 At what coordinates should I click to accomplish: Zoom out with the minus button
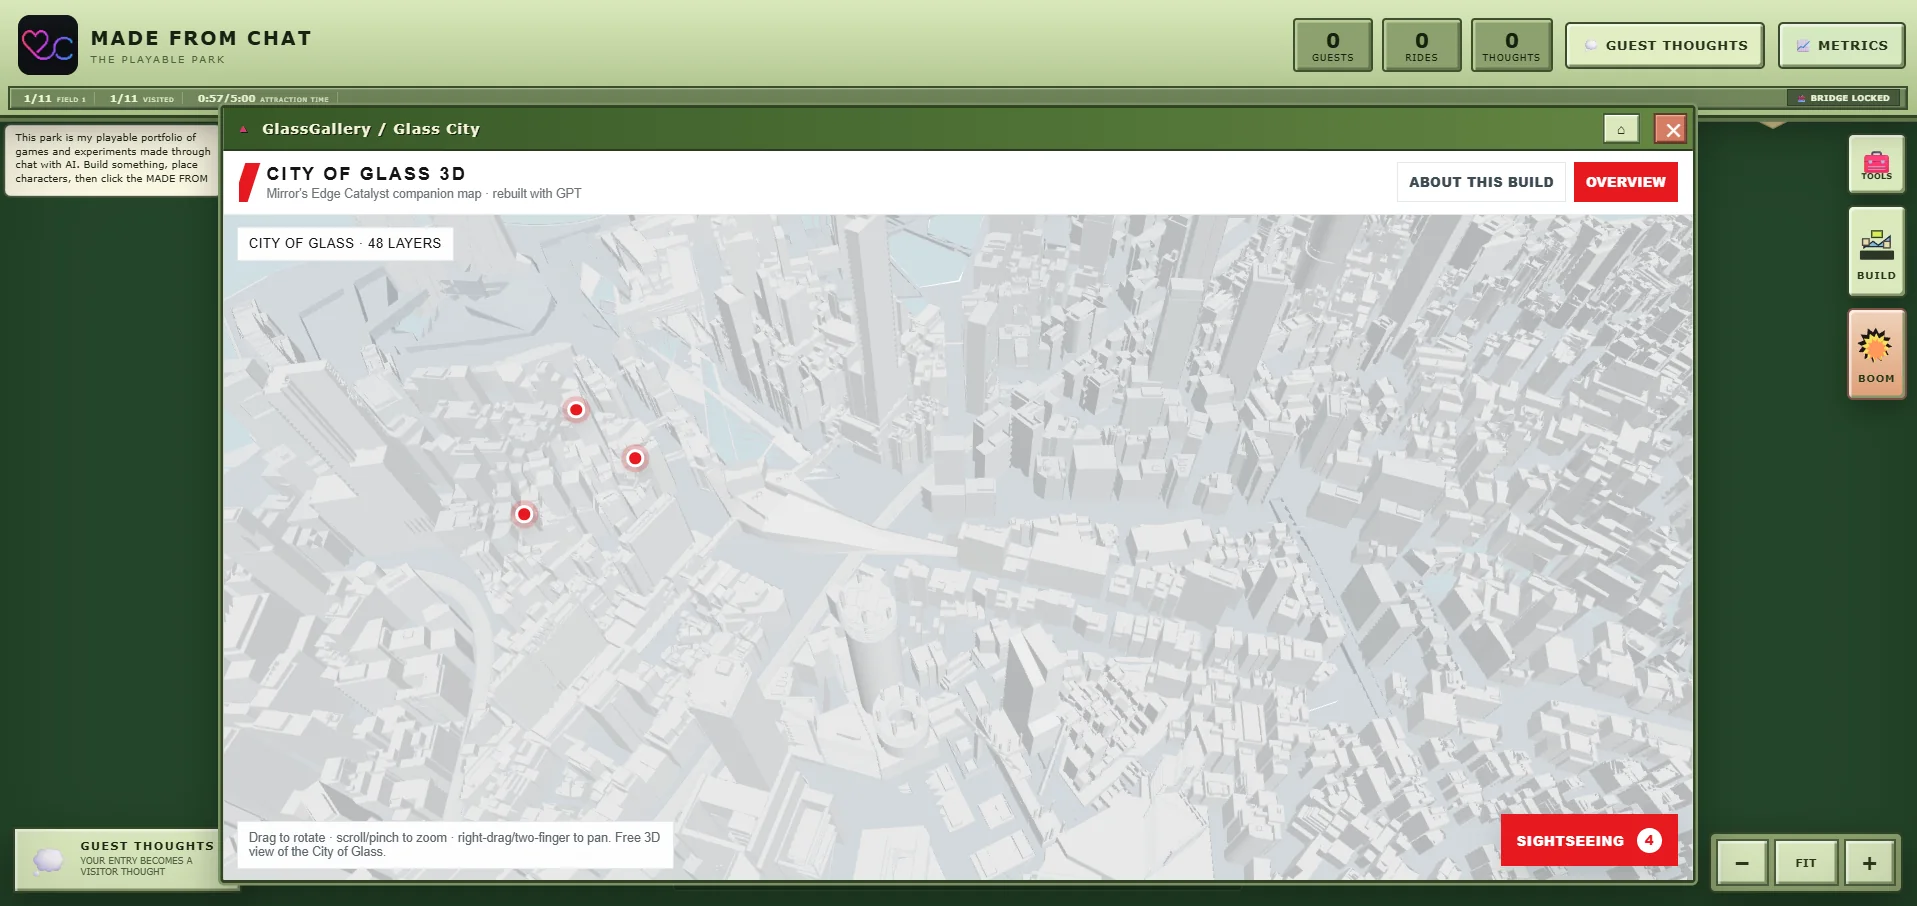click(x=1742, y=863)
